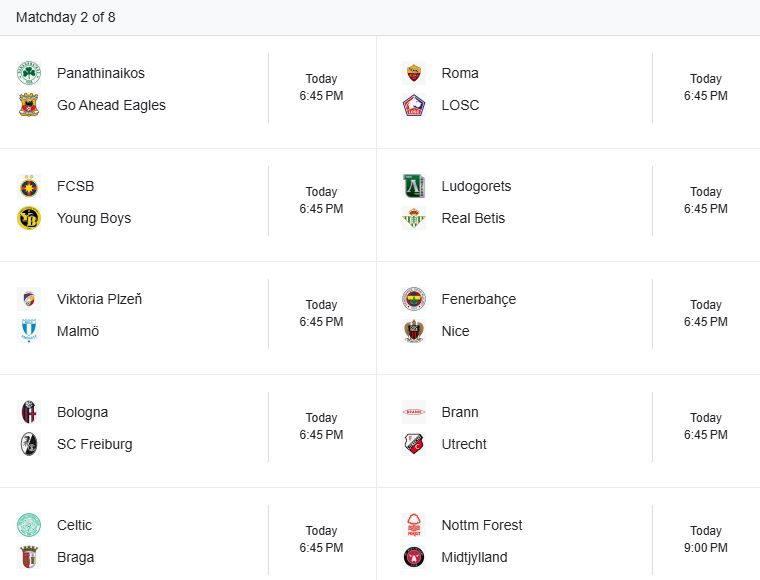Click the Real Betis crest
The width and height of the screenshot is (760, 580).
click(x=413, y=218)
